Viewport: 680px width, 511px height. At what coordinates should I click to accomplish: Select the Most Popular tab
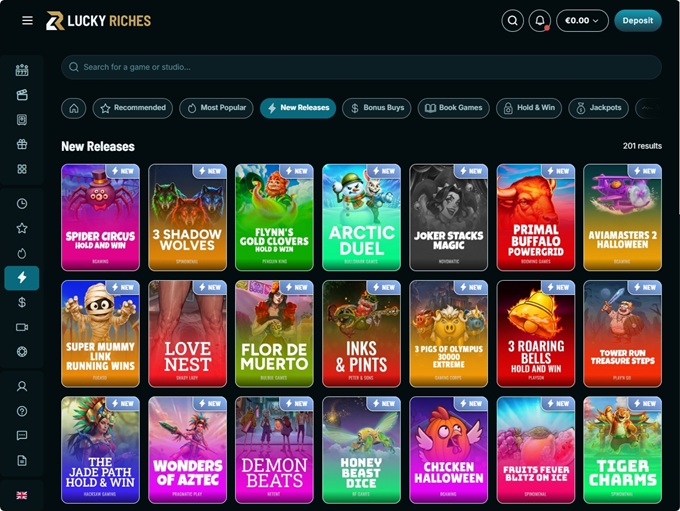pos(216,108)
